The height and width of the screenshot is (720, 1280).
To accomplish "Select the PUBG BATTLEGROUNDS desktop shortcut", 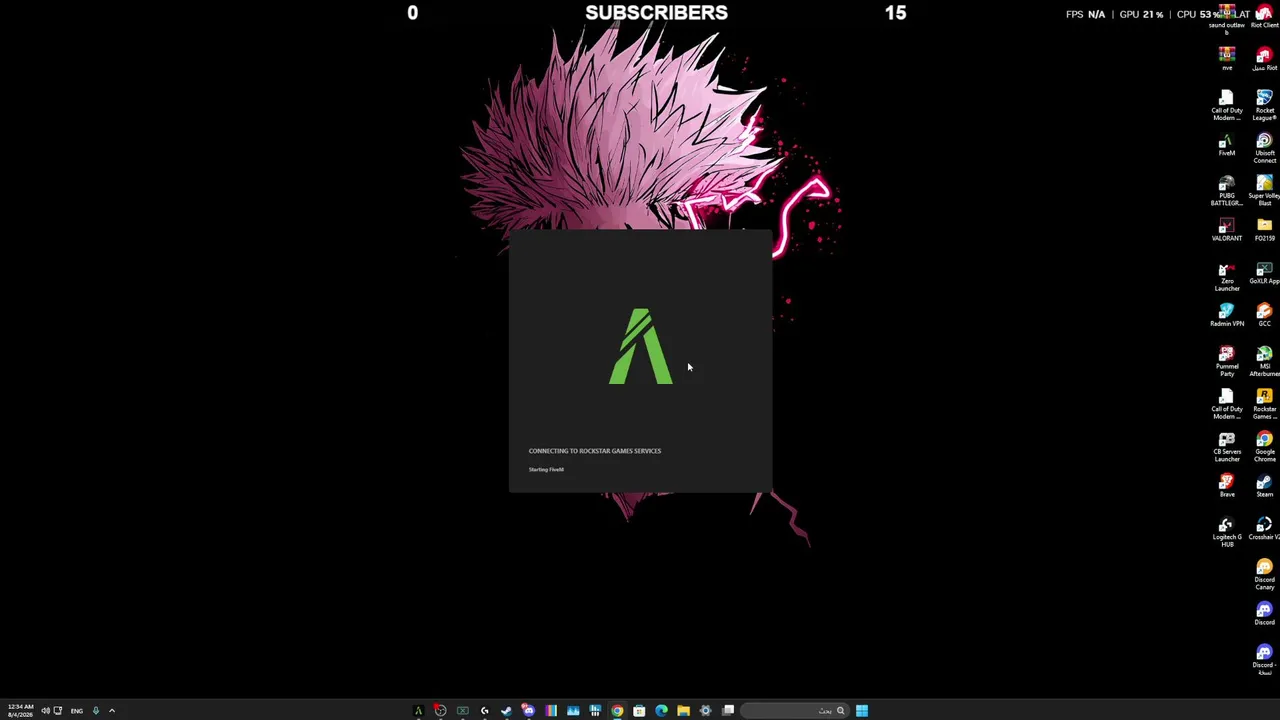I will [x=1227, y=191].
